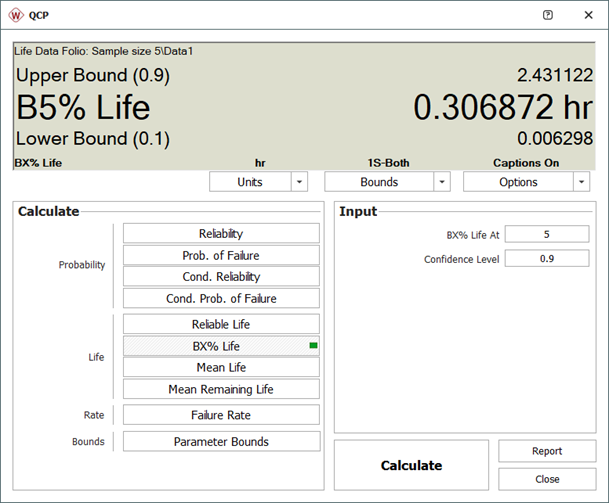Click the QCP app logo icon
This screenshot has width=609, height=503.
[17, 15]
